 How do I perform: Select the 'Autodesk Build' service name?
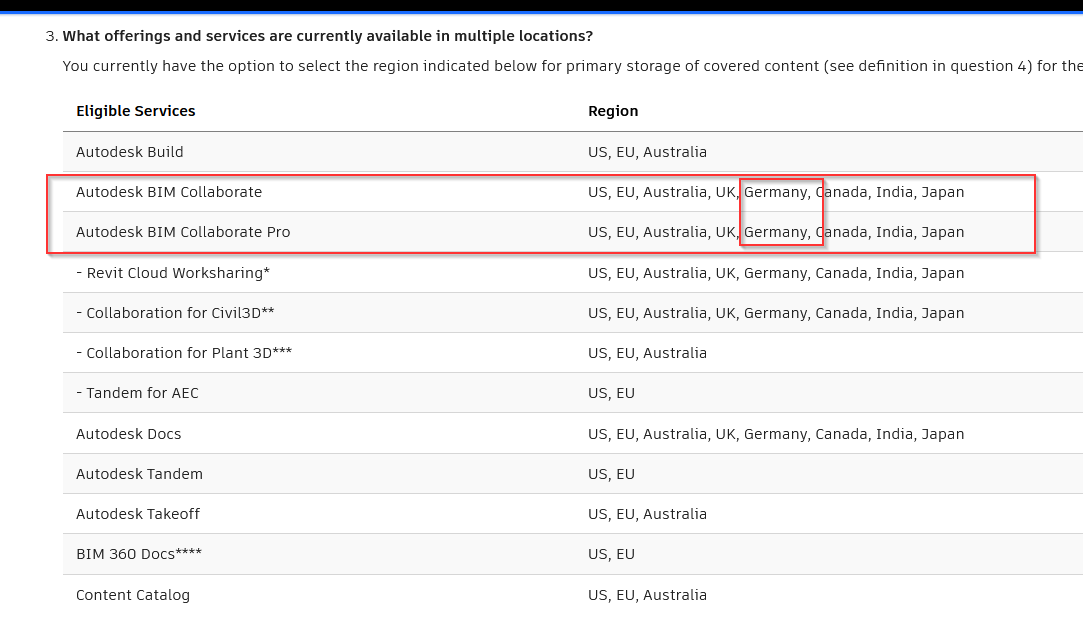pos(130,152)
